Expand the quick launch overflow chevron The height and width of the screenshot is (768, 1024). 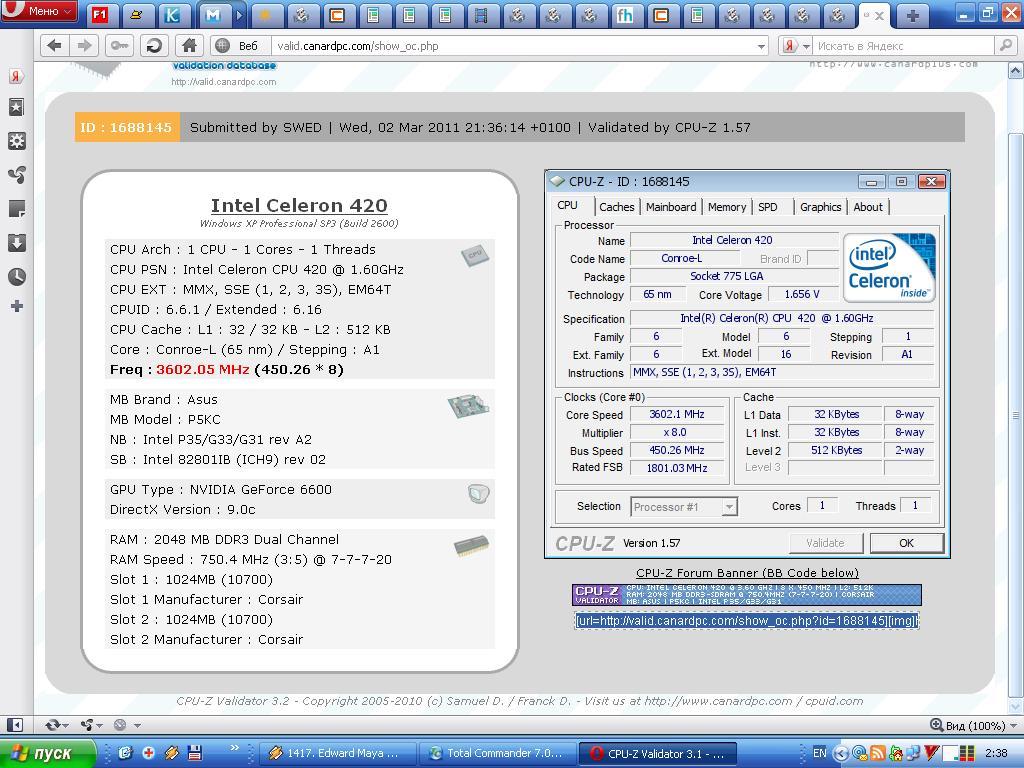pos(234,748)
